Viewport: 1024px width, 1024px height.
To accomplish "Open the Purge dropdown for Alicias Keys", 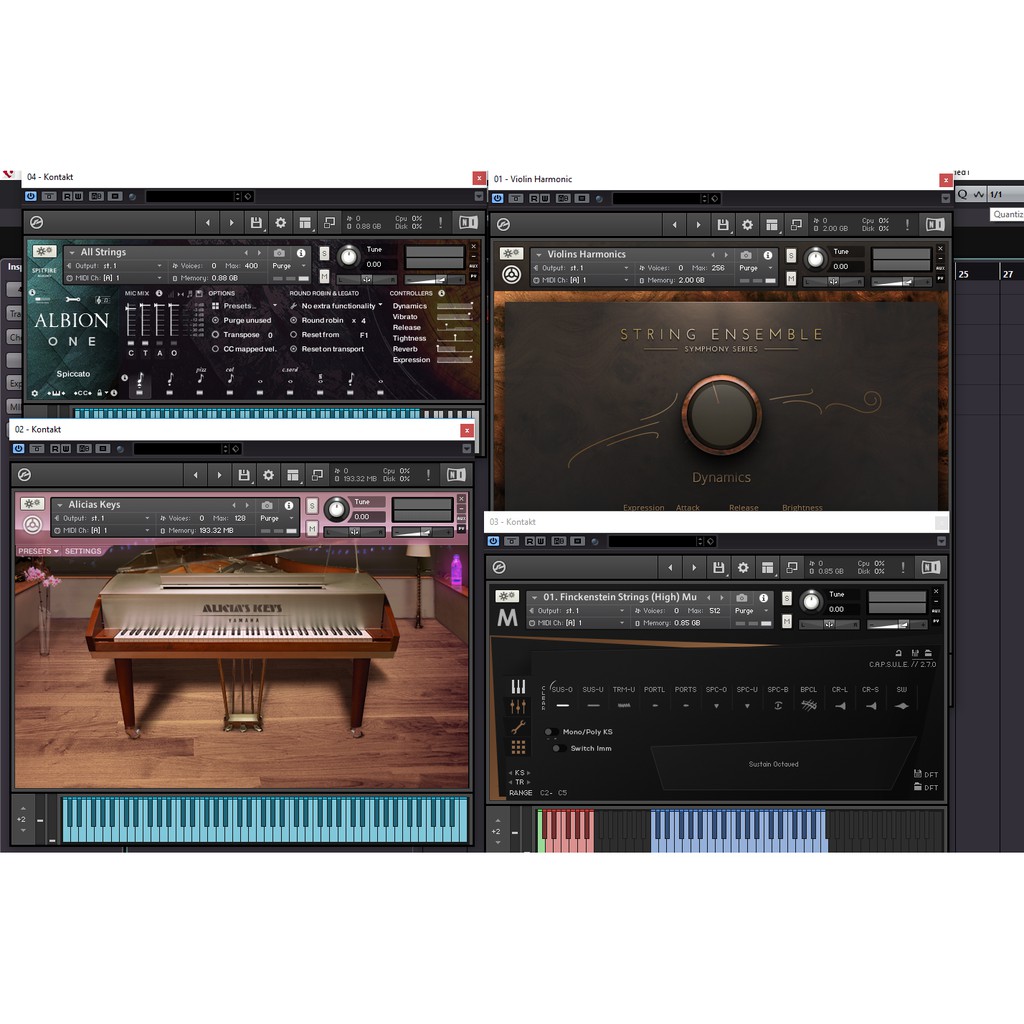I will [274, 518].
